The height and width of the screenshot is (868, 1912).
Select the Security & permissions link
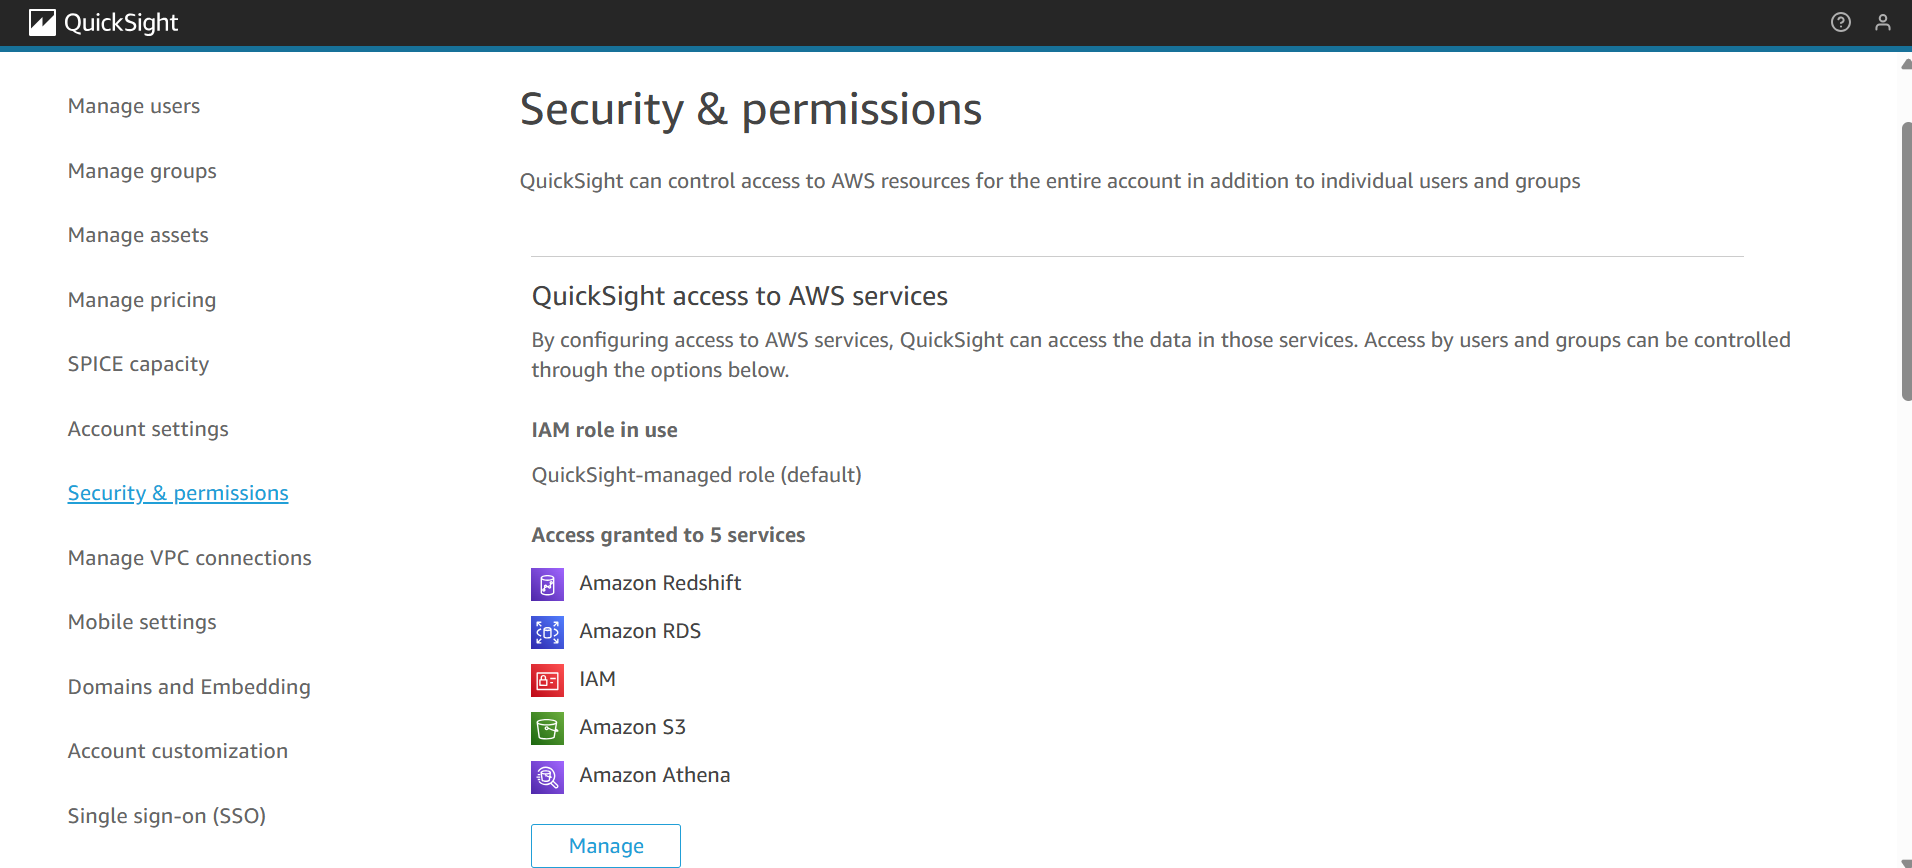[x=178, y=493]
